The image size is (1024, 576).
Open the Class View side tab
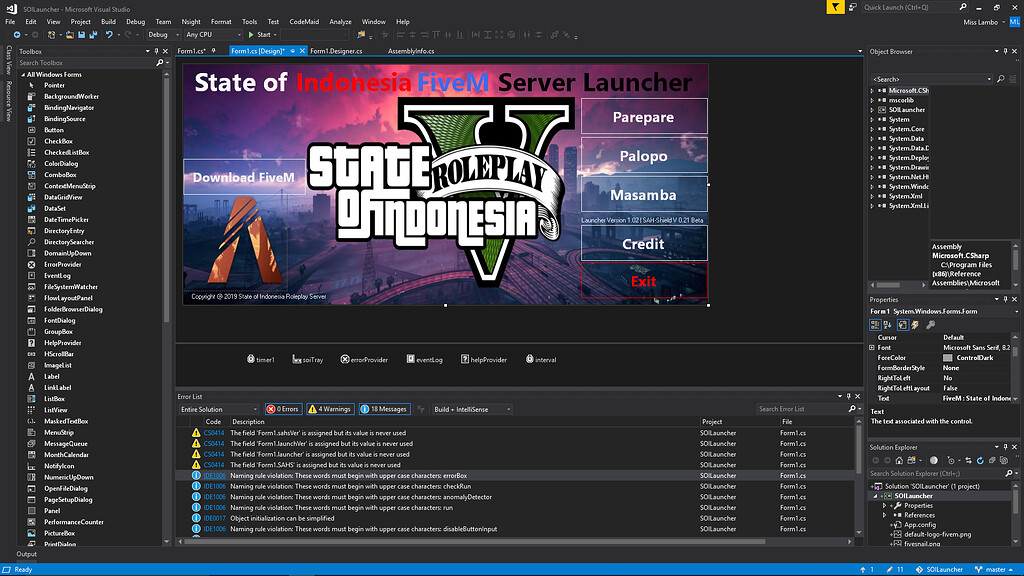[8, 60]
